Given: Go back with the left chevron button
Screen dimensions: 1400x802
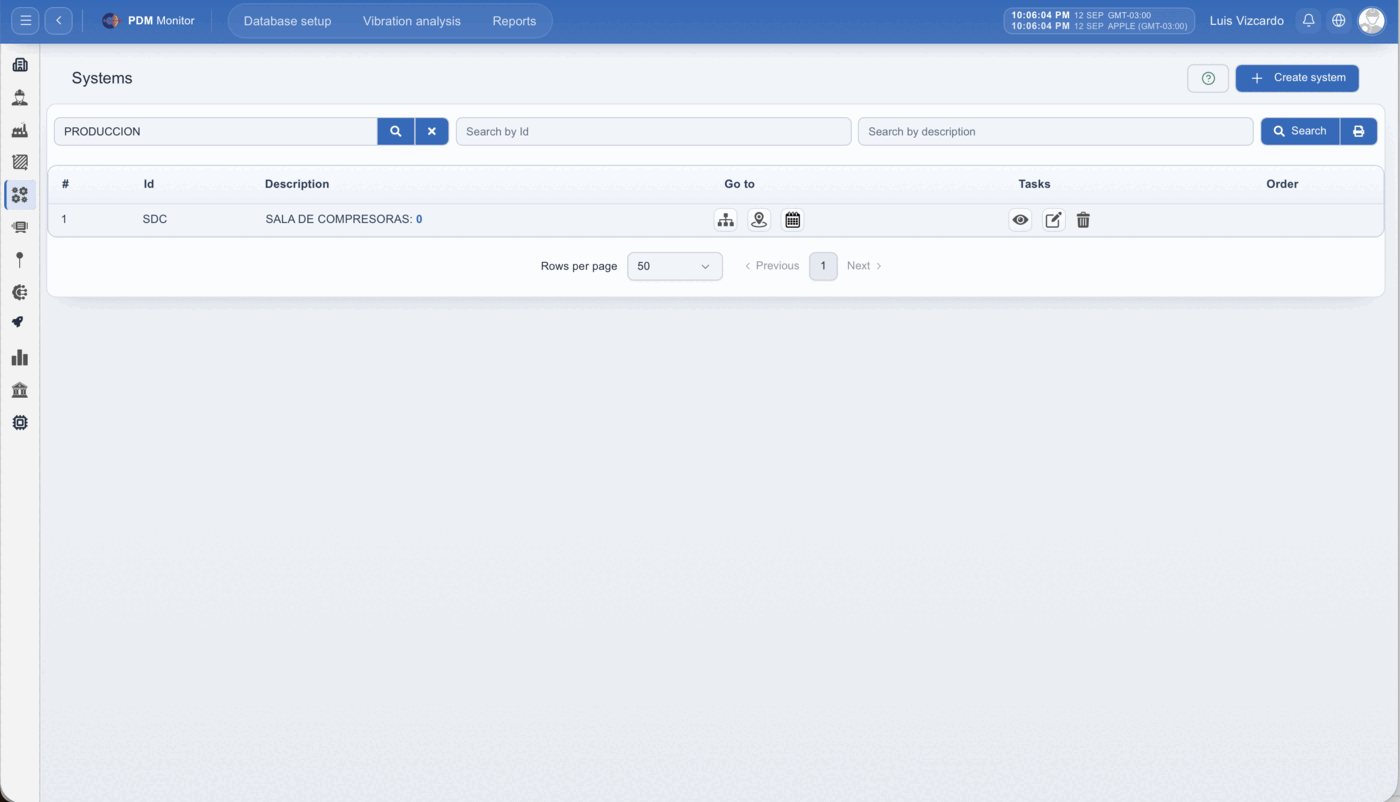Looking at the screenshot, I should 58,21.
